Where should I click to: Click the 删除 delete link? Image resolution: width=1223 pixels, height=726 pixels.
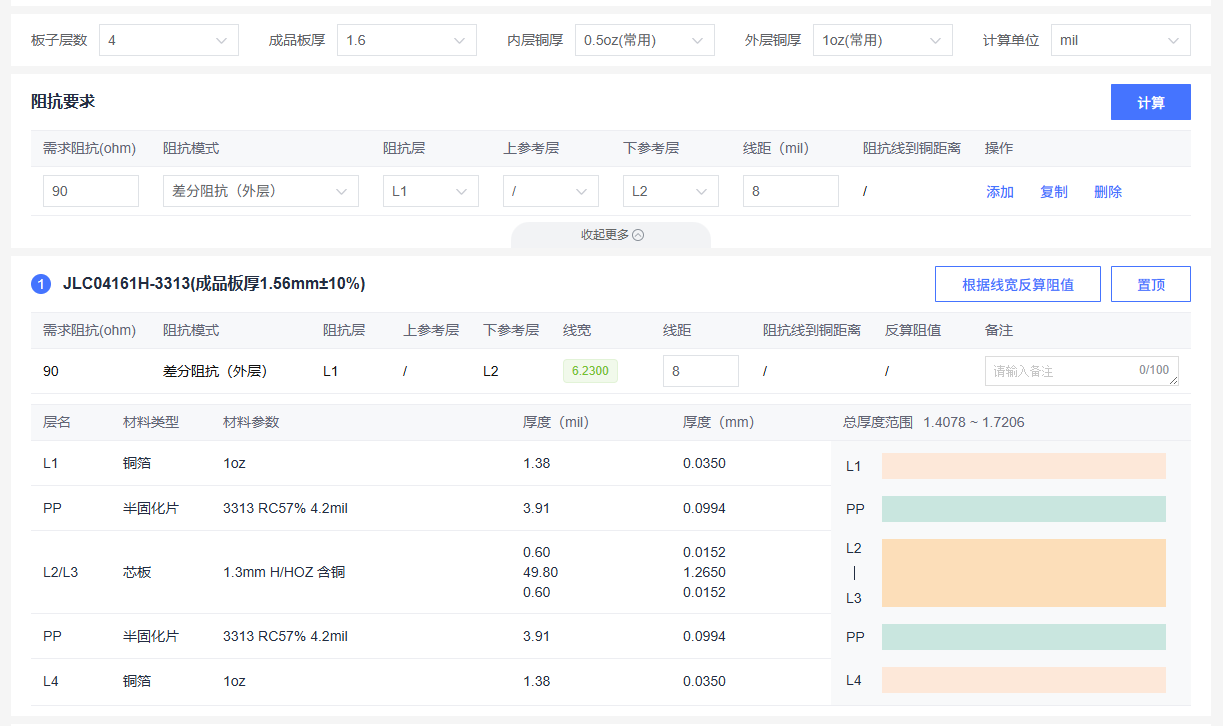[1108, 192]
